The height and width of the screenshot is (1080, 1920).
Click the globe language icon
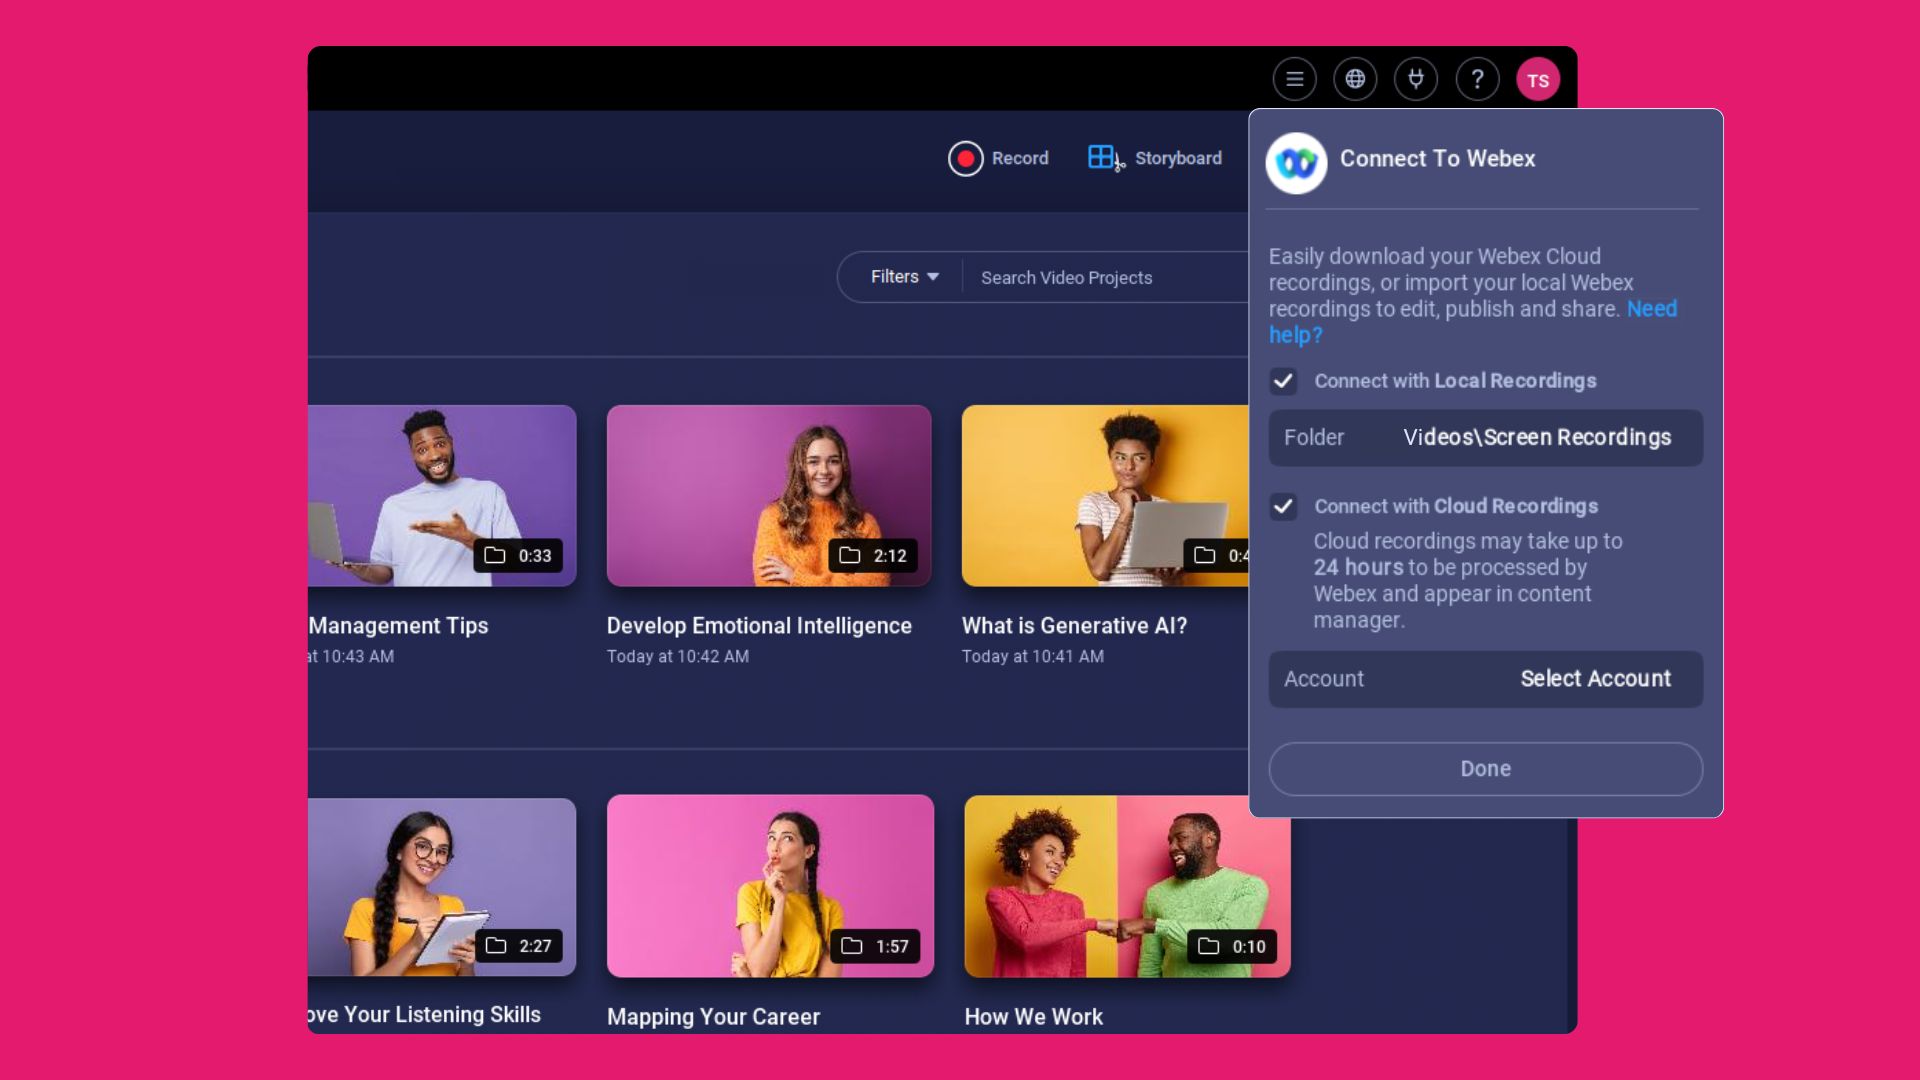[x=1355, y=79]
